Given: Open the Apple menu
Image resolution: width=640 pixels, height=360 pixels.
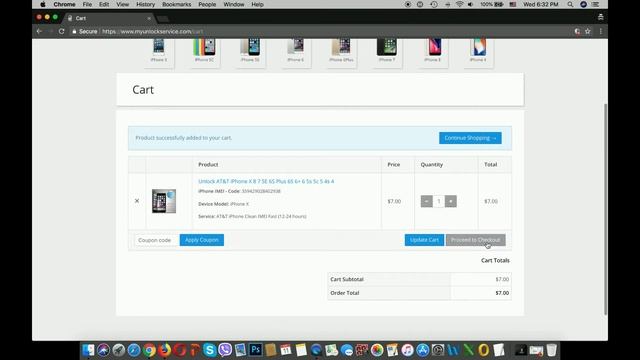Looking at the screenshot, I should coord(42,4).
